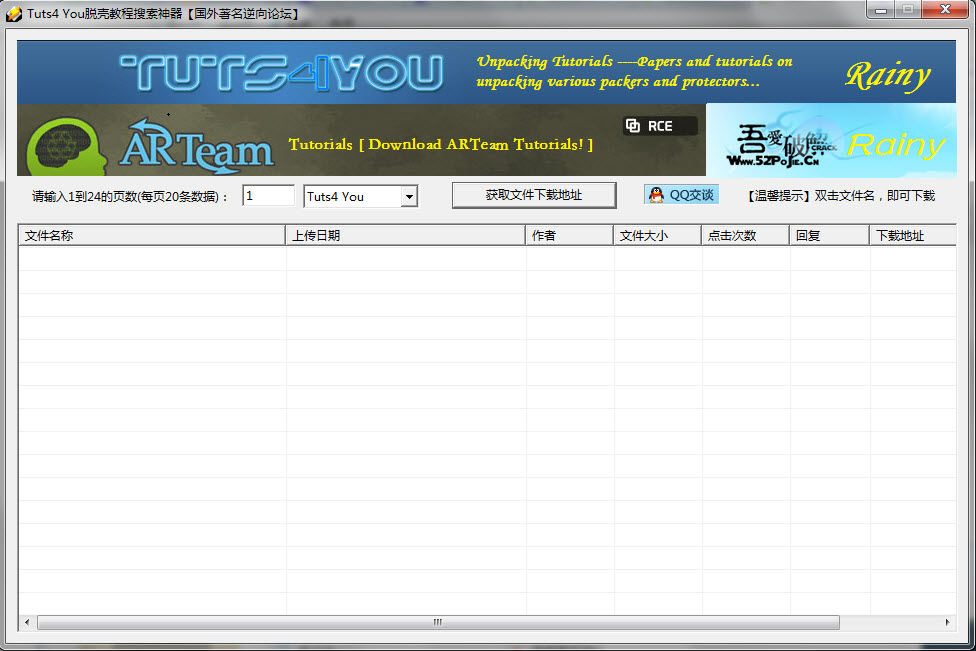The width and height of the screenshot is (976, 651).
Task: Click the QQ penguin icon on the QQ交谈 button
Action: click(x=657, y=194)
